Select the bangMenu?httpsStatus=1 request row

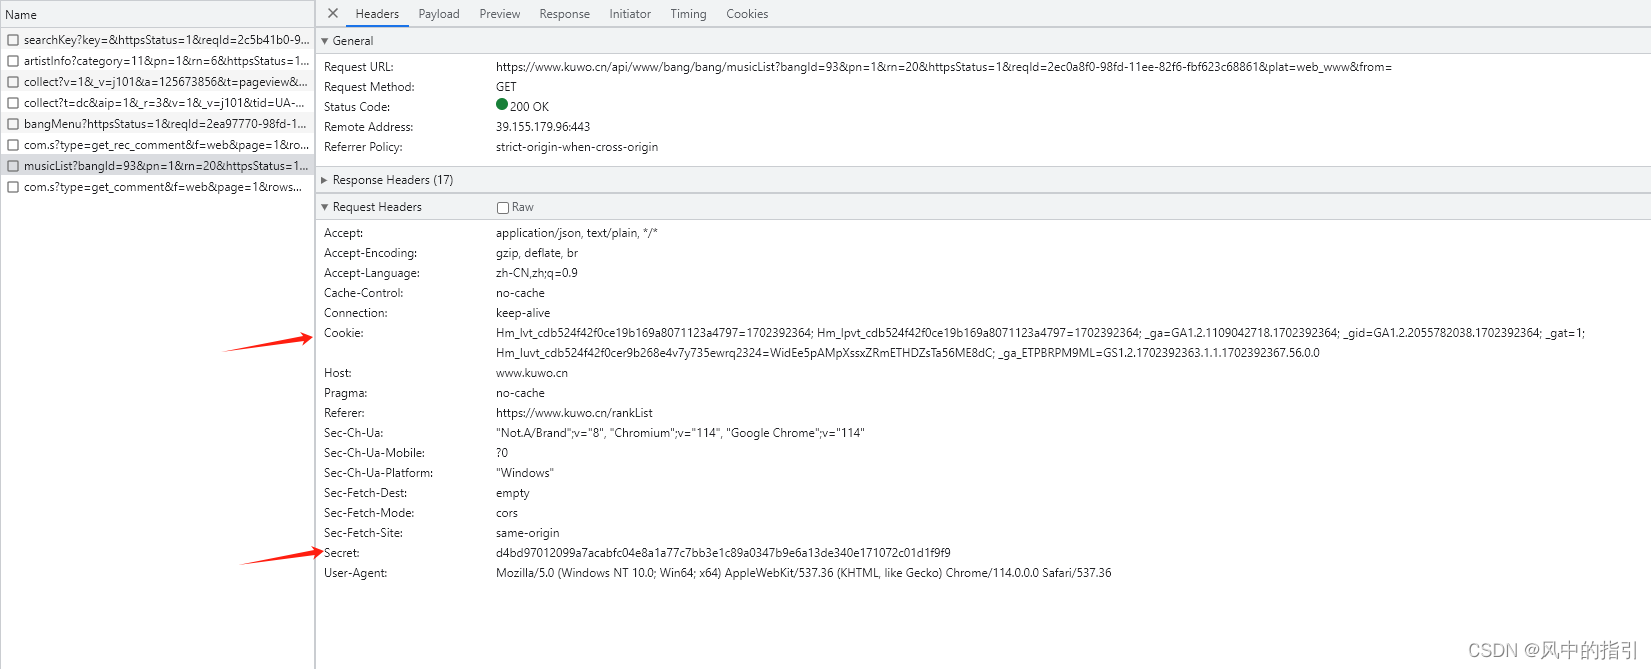pos(158,124)
